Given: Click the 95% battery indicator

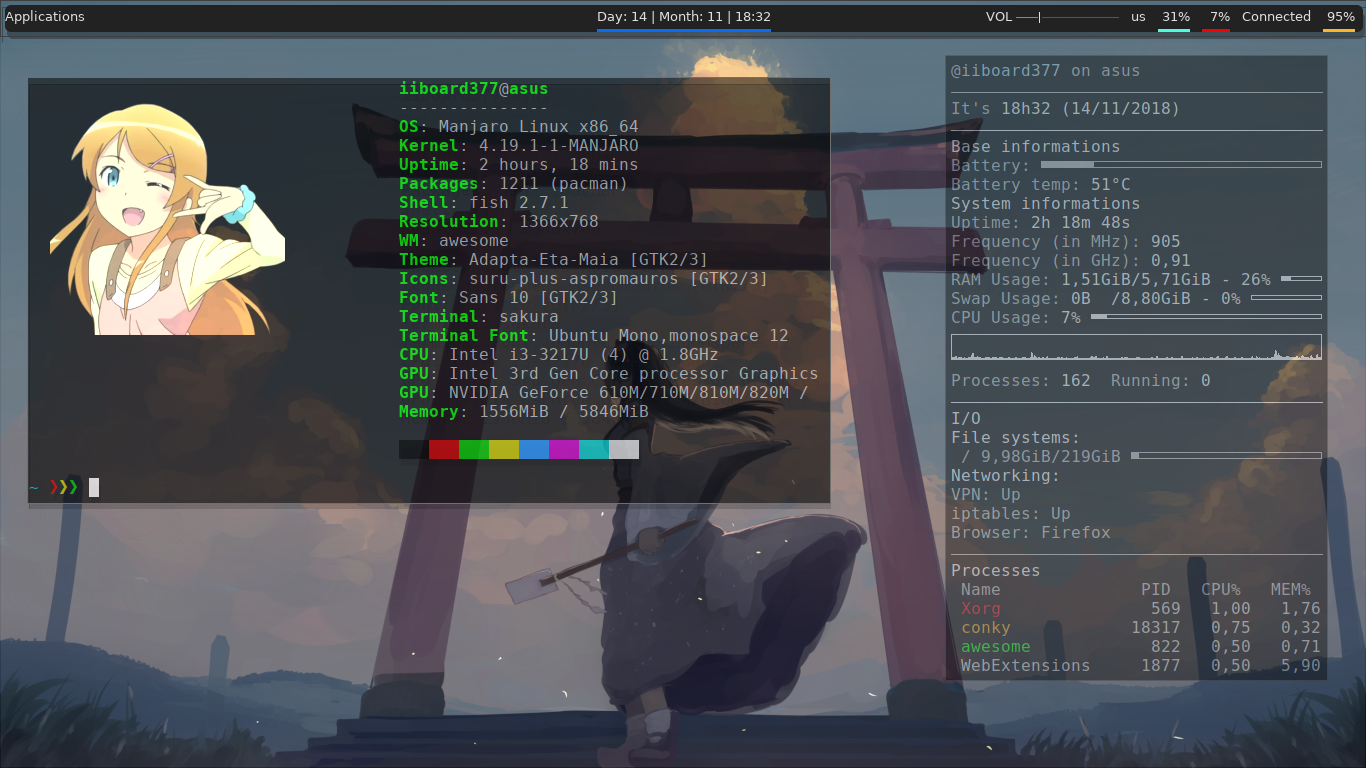Looking at the screenshot, I should [1340, 17].
